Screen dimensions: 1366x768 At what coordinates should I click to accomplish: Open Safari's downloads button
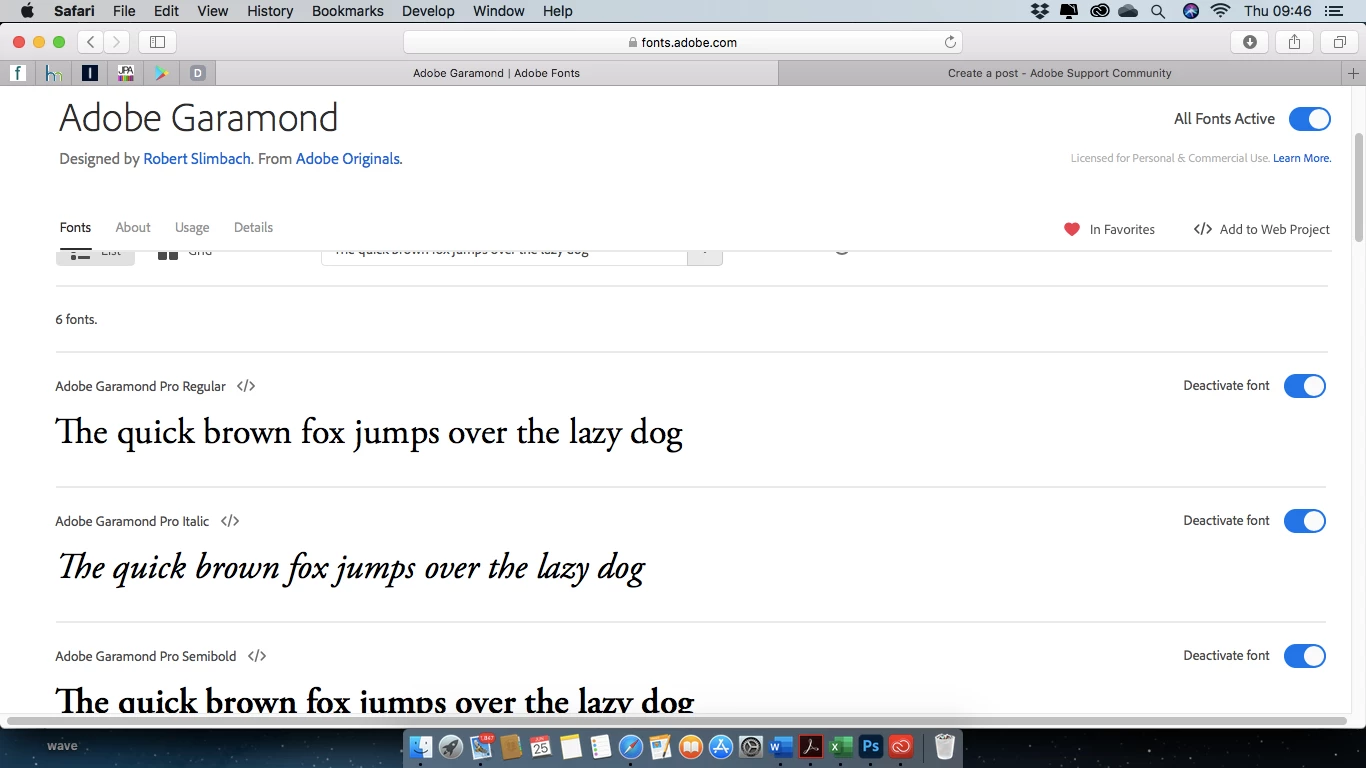pyautogui.click(x=1250, y=42)
